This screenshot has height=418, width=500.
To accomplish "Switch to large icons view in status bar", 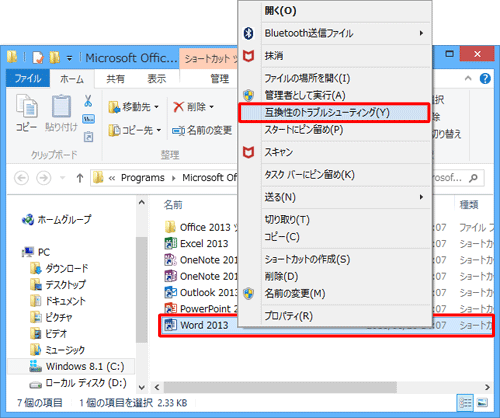I will coord(482,403).
